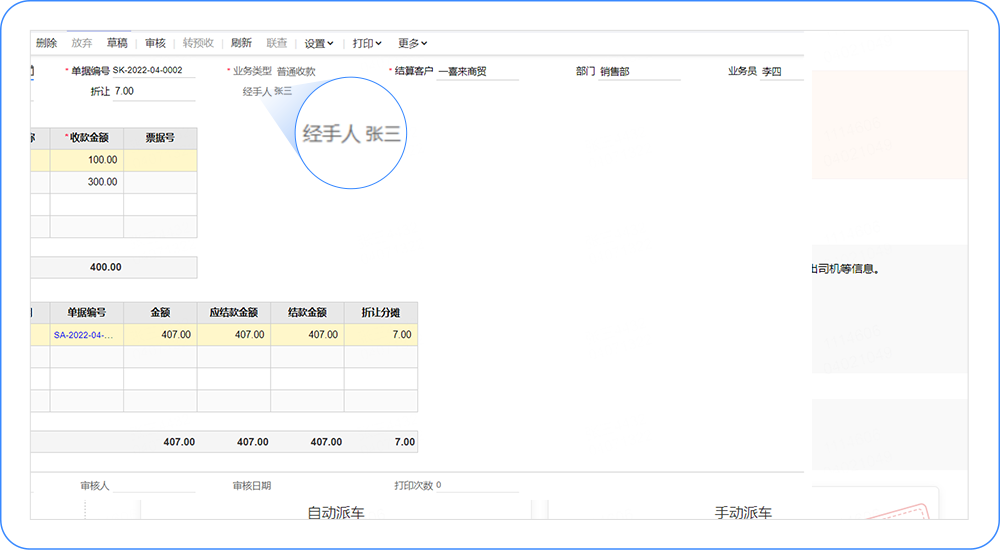Image resolution: width=1000 pixels, height=550 pixels.
Task: Click the 草稿 (draft) toolbar button
Action: tap(117, 43)
